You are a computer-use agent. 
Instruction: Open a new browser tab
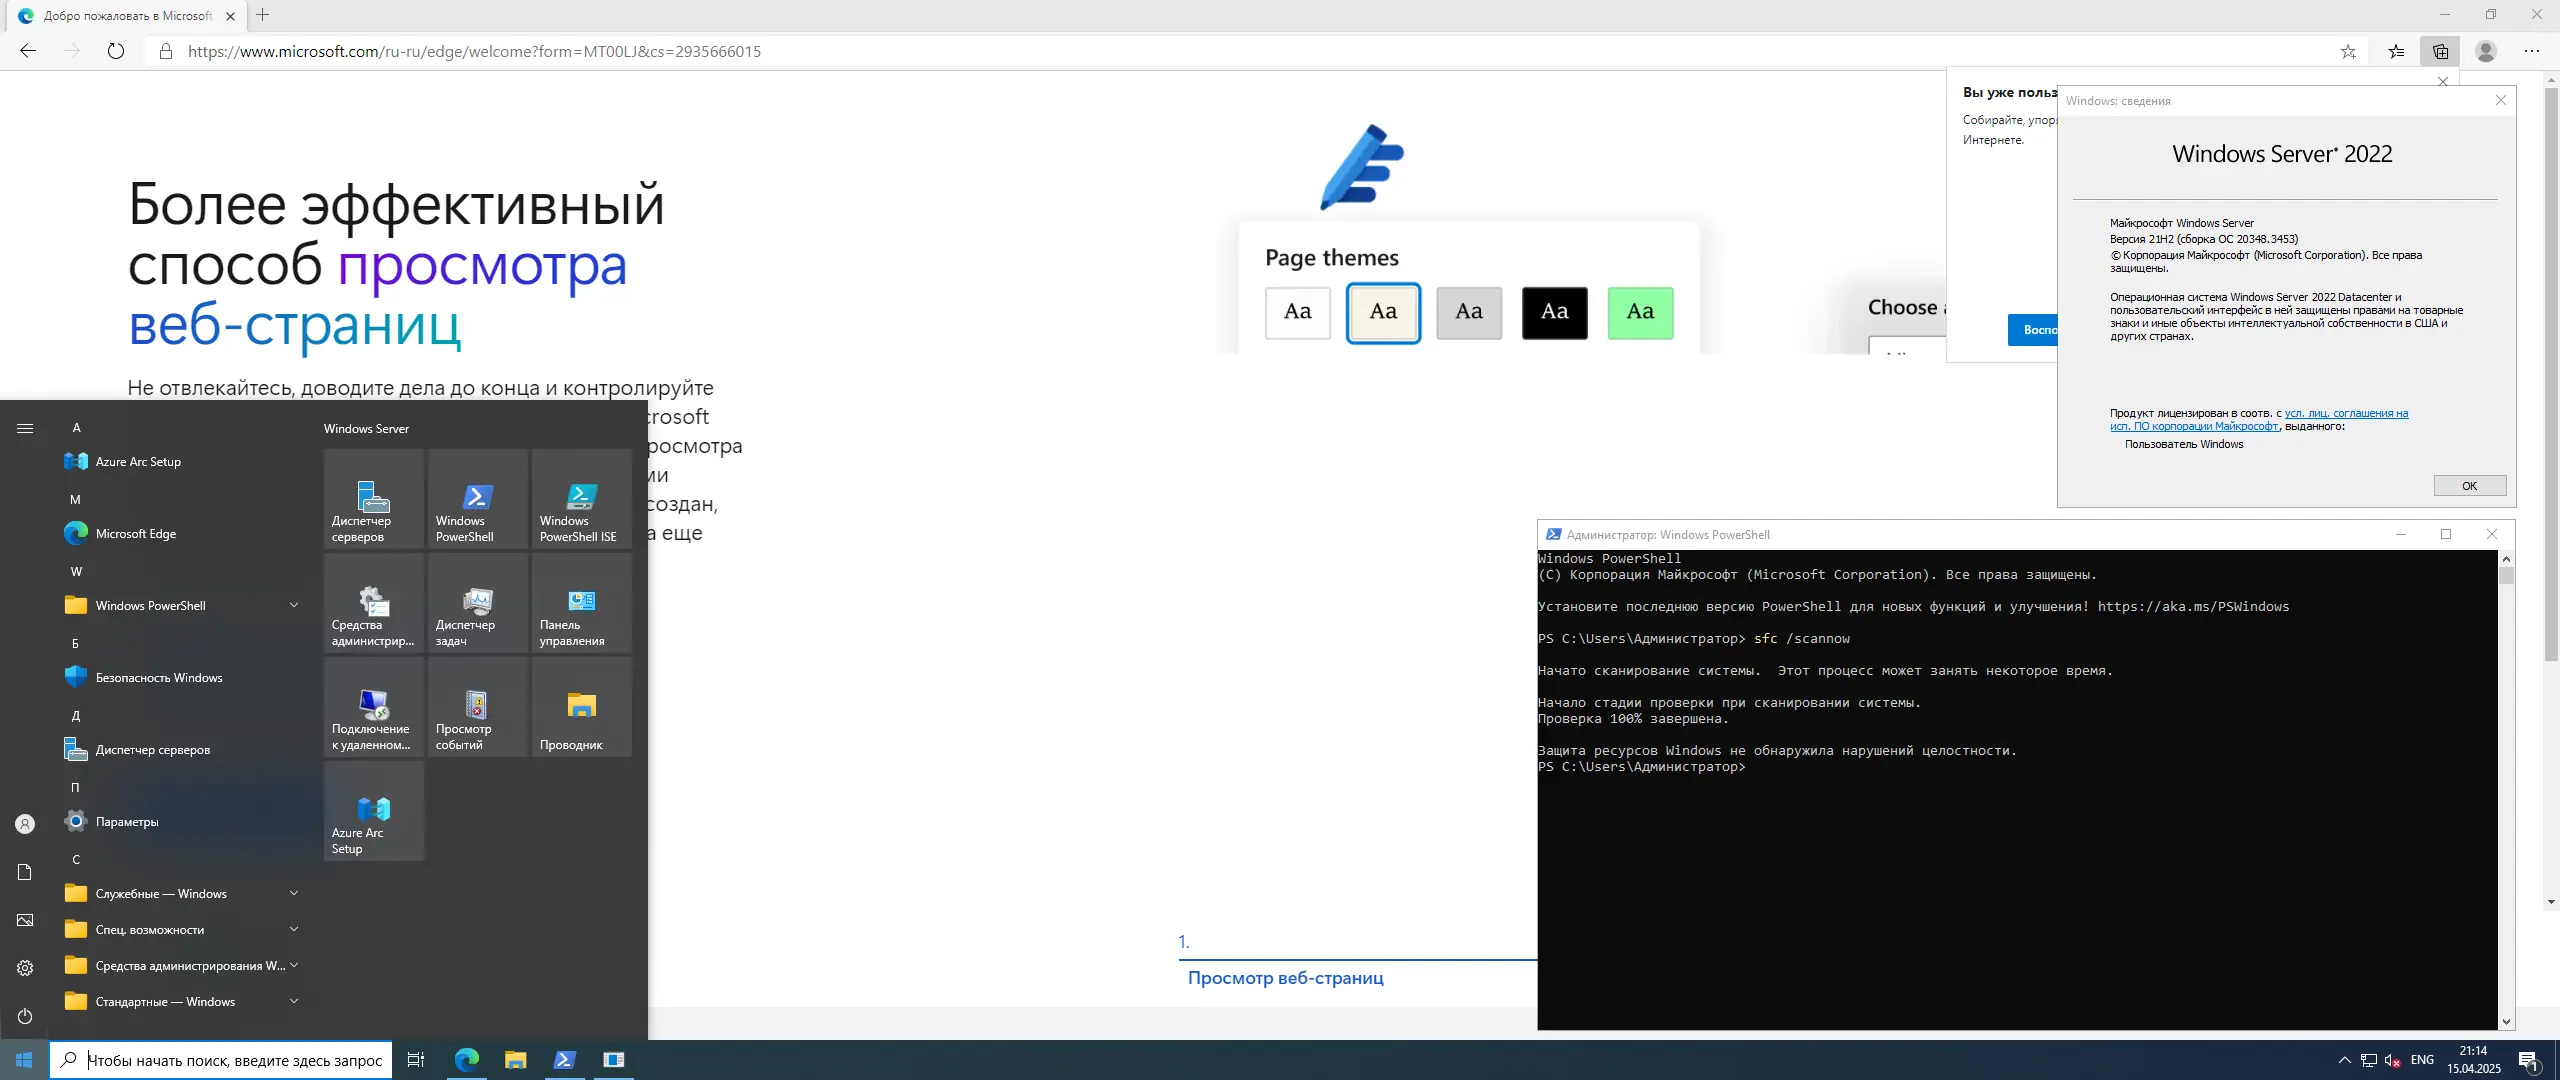pyautogui.click(x=262, y=15)
